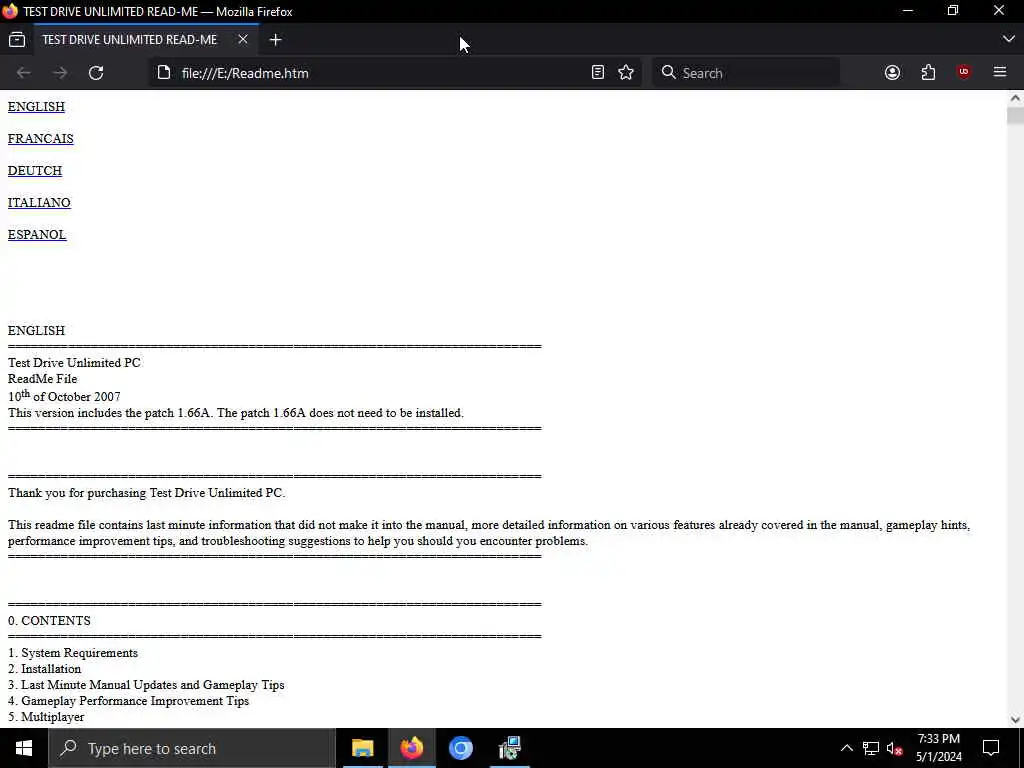Image resolution: width=1024 pixels, height=768 pixels.
Task: Open Extensions panel
Action: tap(928, 72)
